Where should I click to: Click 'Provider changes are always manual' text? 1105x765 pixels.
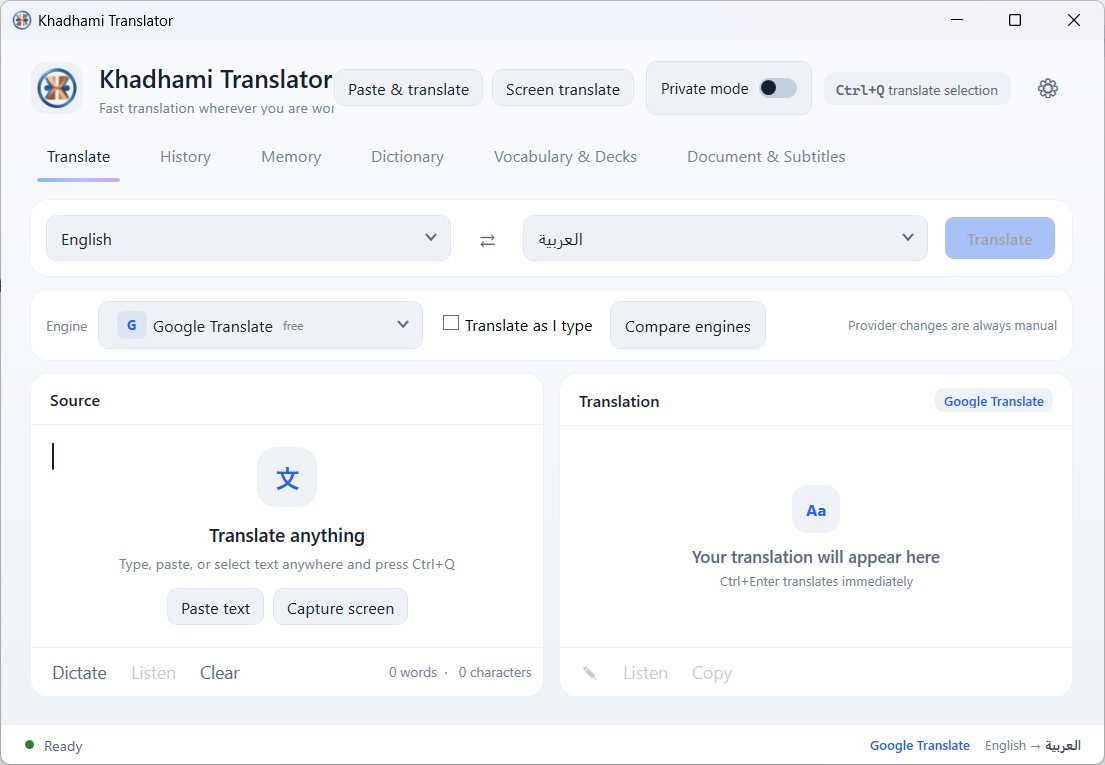952,325
